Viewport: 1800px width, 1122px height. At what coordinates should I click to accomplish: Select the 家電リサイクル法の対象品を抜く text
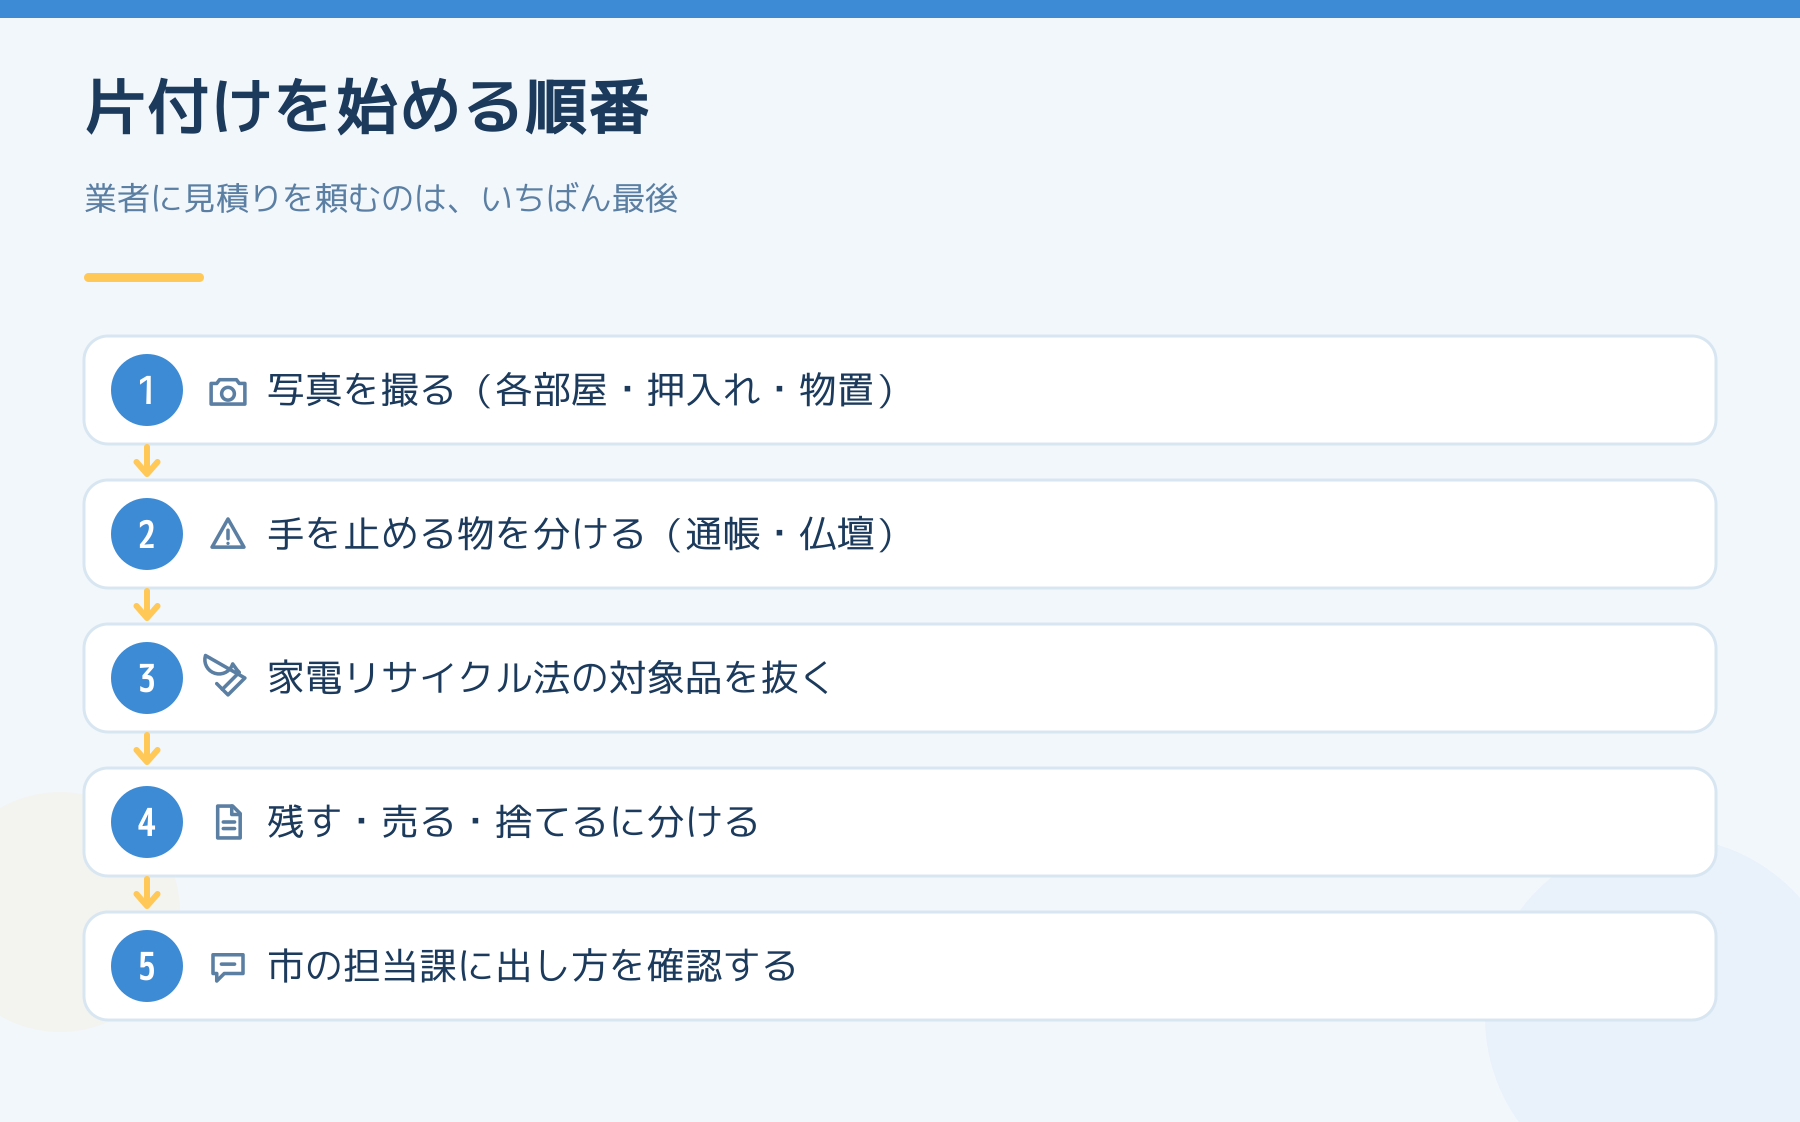click(550, 678)
